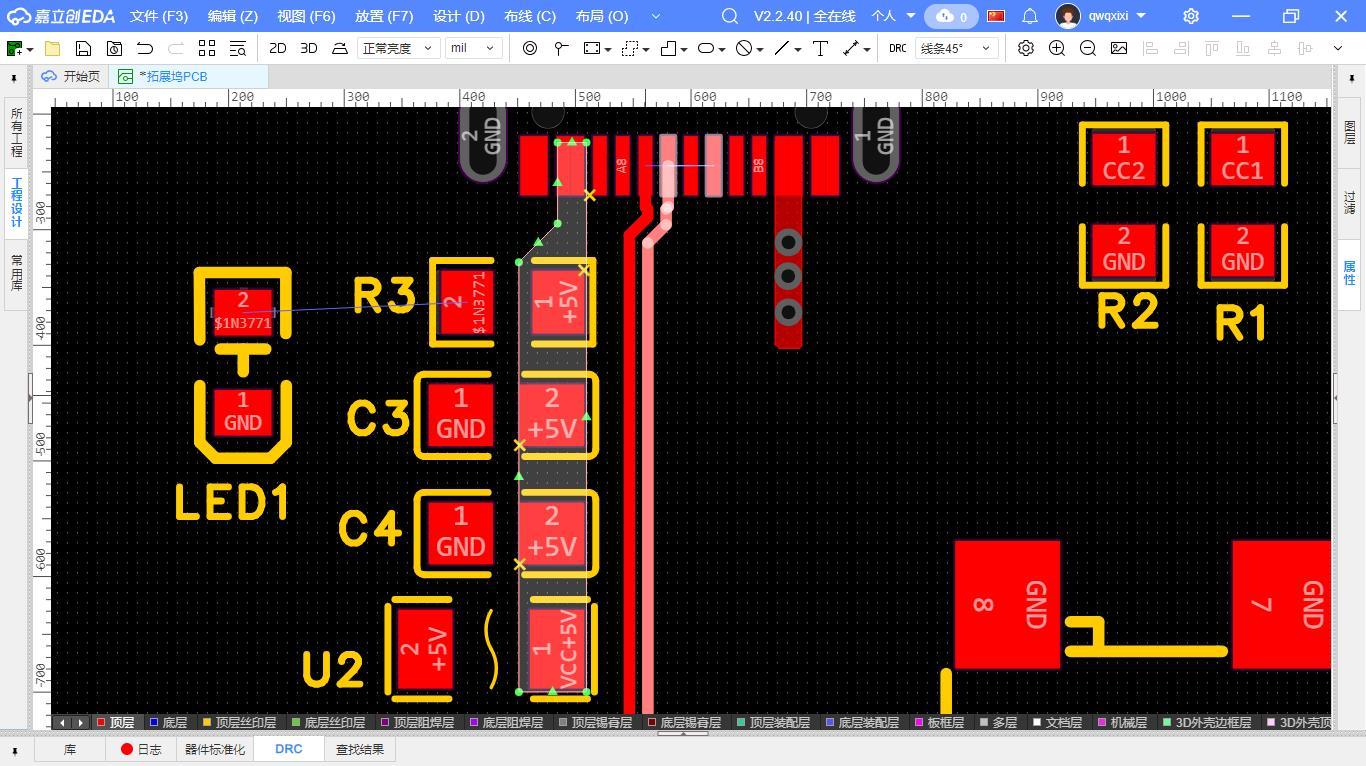Click the zoom out magnifier icon
This screenshot has height=766, width=1366.
[1088, 48]
